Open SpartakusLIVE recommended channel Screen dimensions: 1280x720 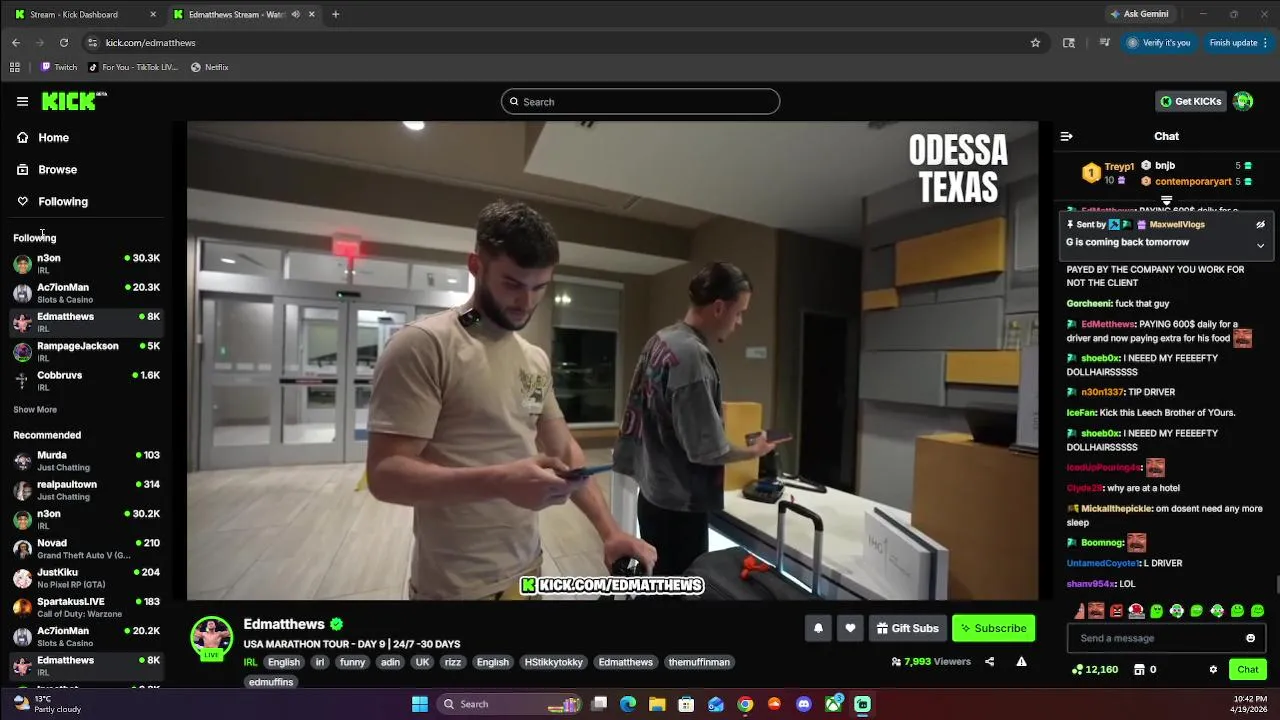(86, 607)
